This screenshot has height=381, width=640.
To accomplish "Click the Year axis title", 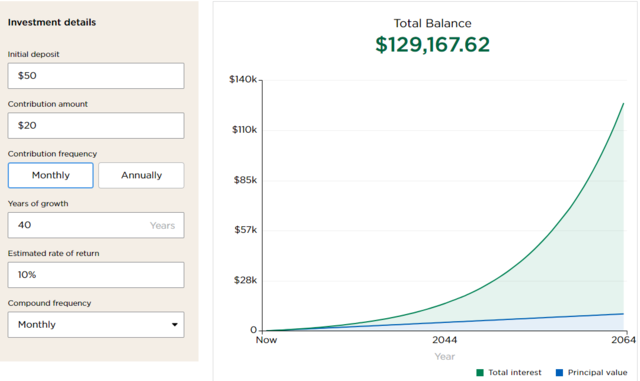I will tap(444, 356).
